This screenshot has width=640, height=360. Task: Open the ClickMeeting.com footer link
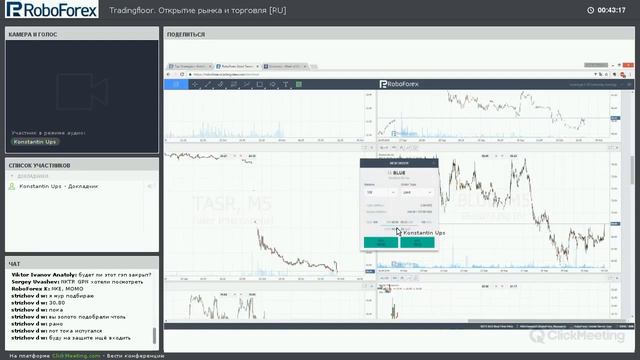point(76,356)
